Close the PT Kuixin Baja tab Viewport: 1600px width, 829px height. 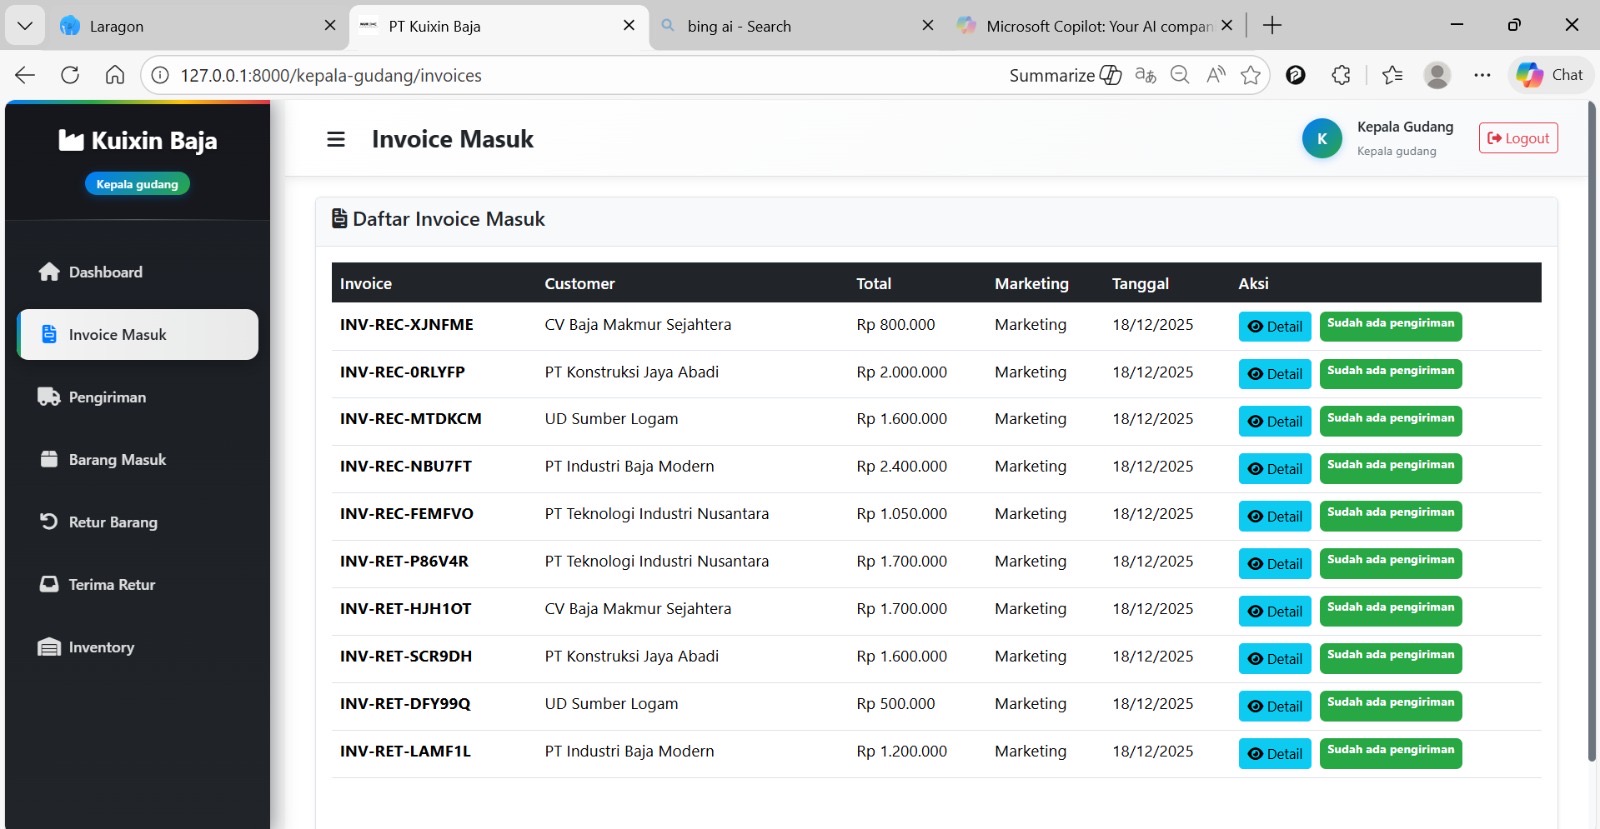629,26
